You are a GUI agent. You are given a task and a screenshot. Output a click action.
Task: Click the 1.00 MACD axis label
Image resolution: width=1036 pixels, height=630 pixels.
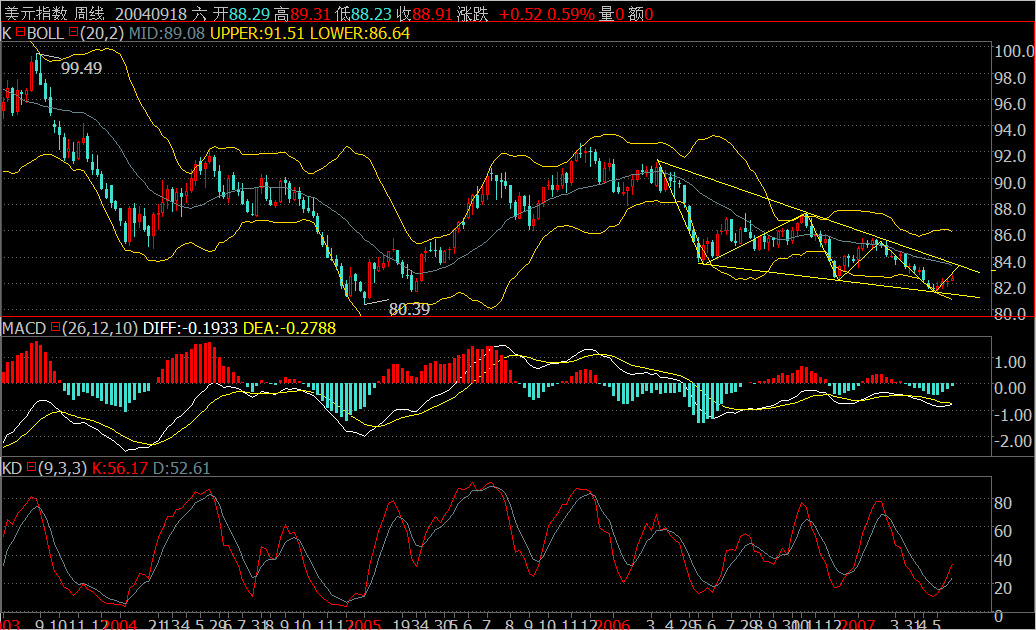click(1010, 362)
